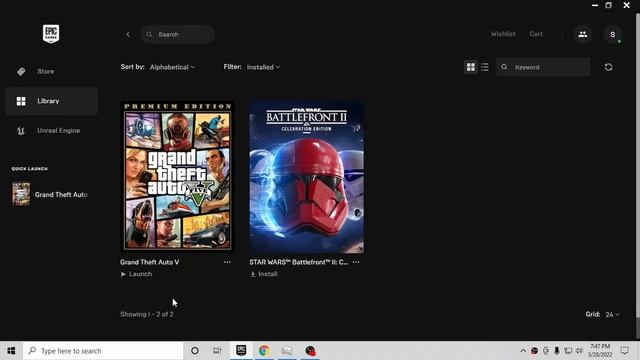
Task: Open Task View on taskbar
Action: pos(217,351)
